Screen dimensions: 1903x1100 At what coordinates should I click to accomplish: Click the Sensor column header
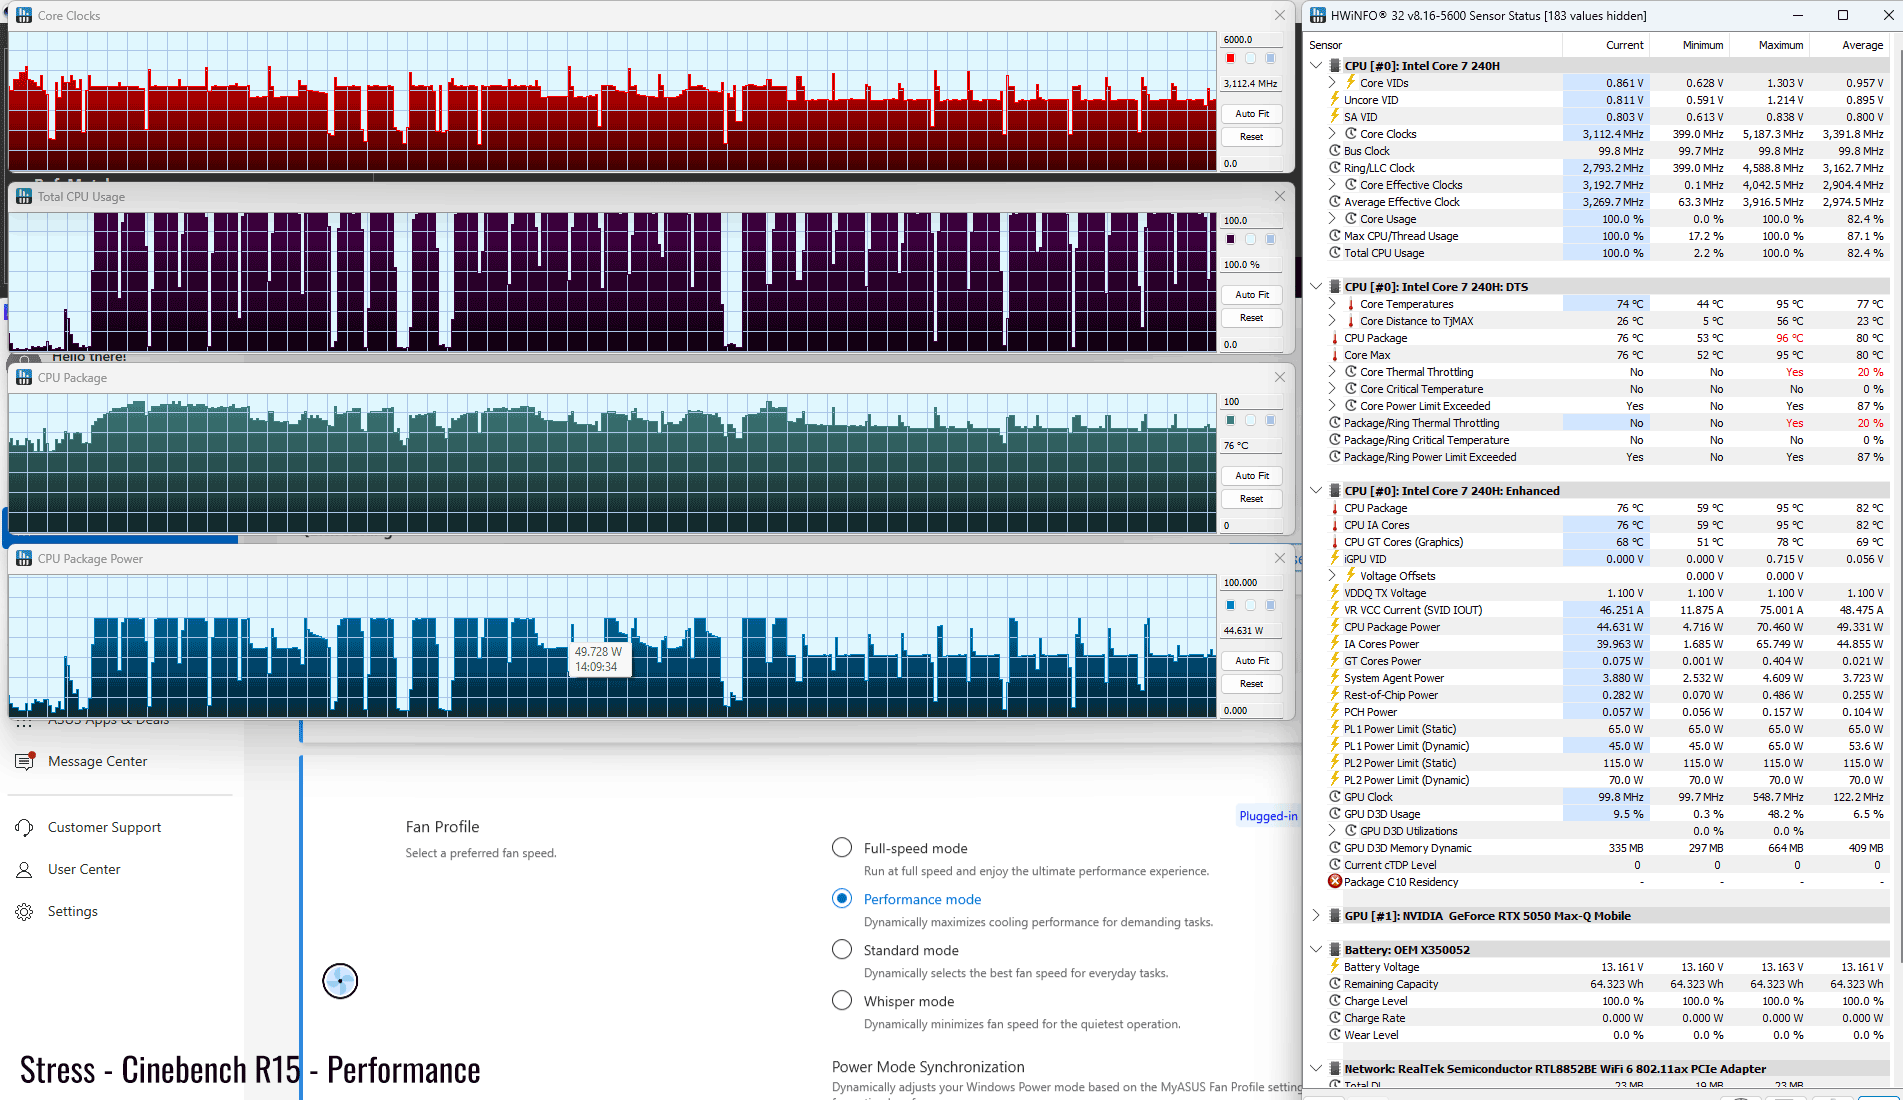[x=1433, y=45]
